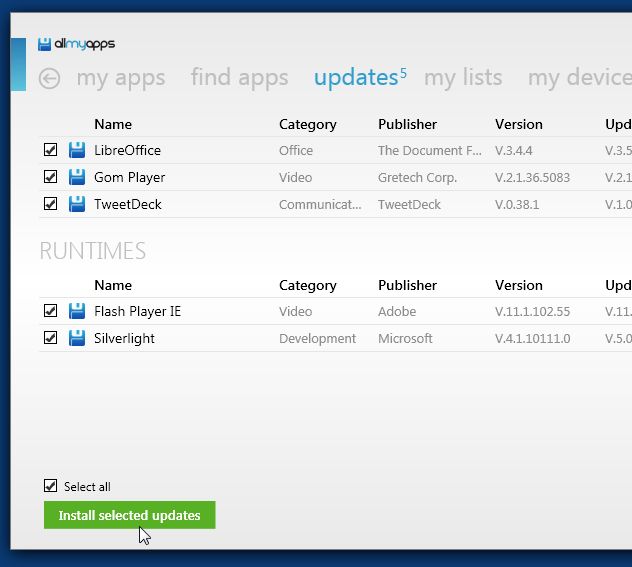Click version V.11.1.102.55 cell

[532, 312]
